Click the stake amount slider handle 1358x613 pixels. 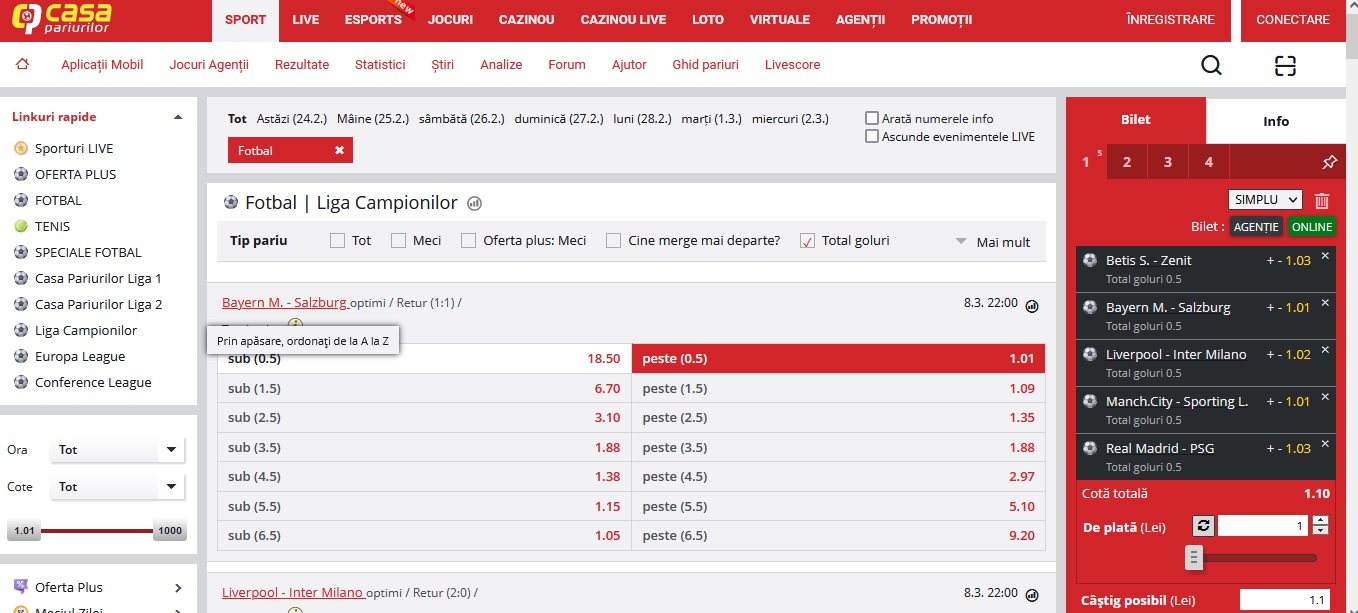click(1193, 558)
